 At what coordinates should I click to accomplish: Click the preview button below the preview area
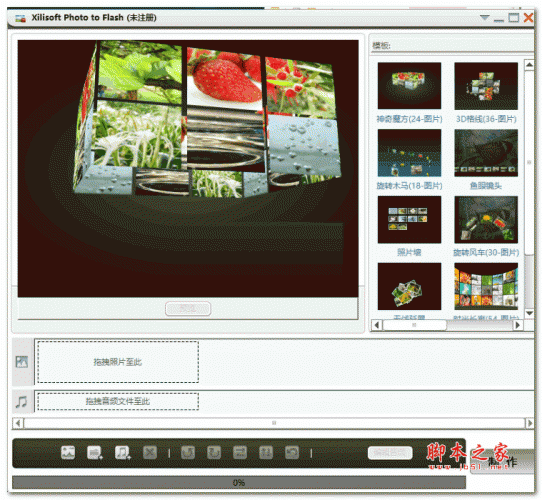[188, 308]
